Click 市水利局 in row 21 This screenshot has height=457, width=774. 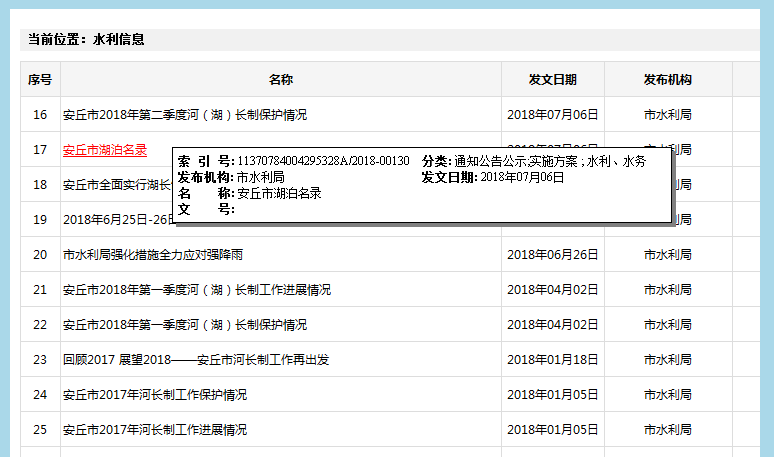tap(668, 290)
